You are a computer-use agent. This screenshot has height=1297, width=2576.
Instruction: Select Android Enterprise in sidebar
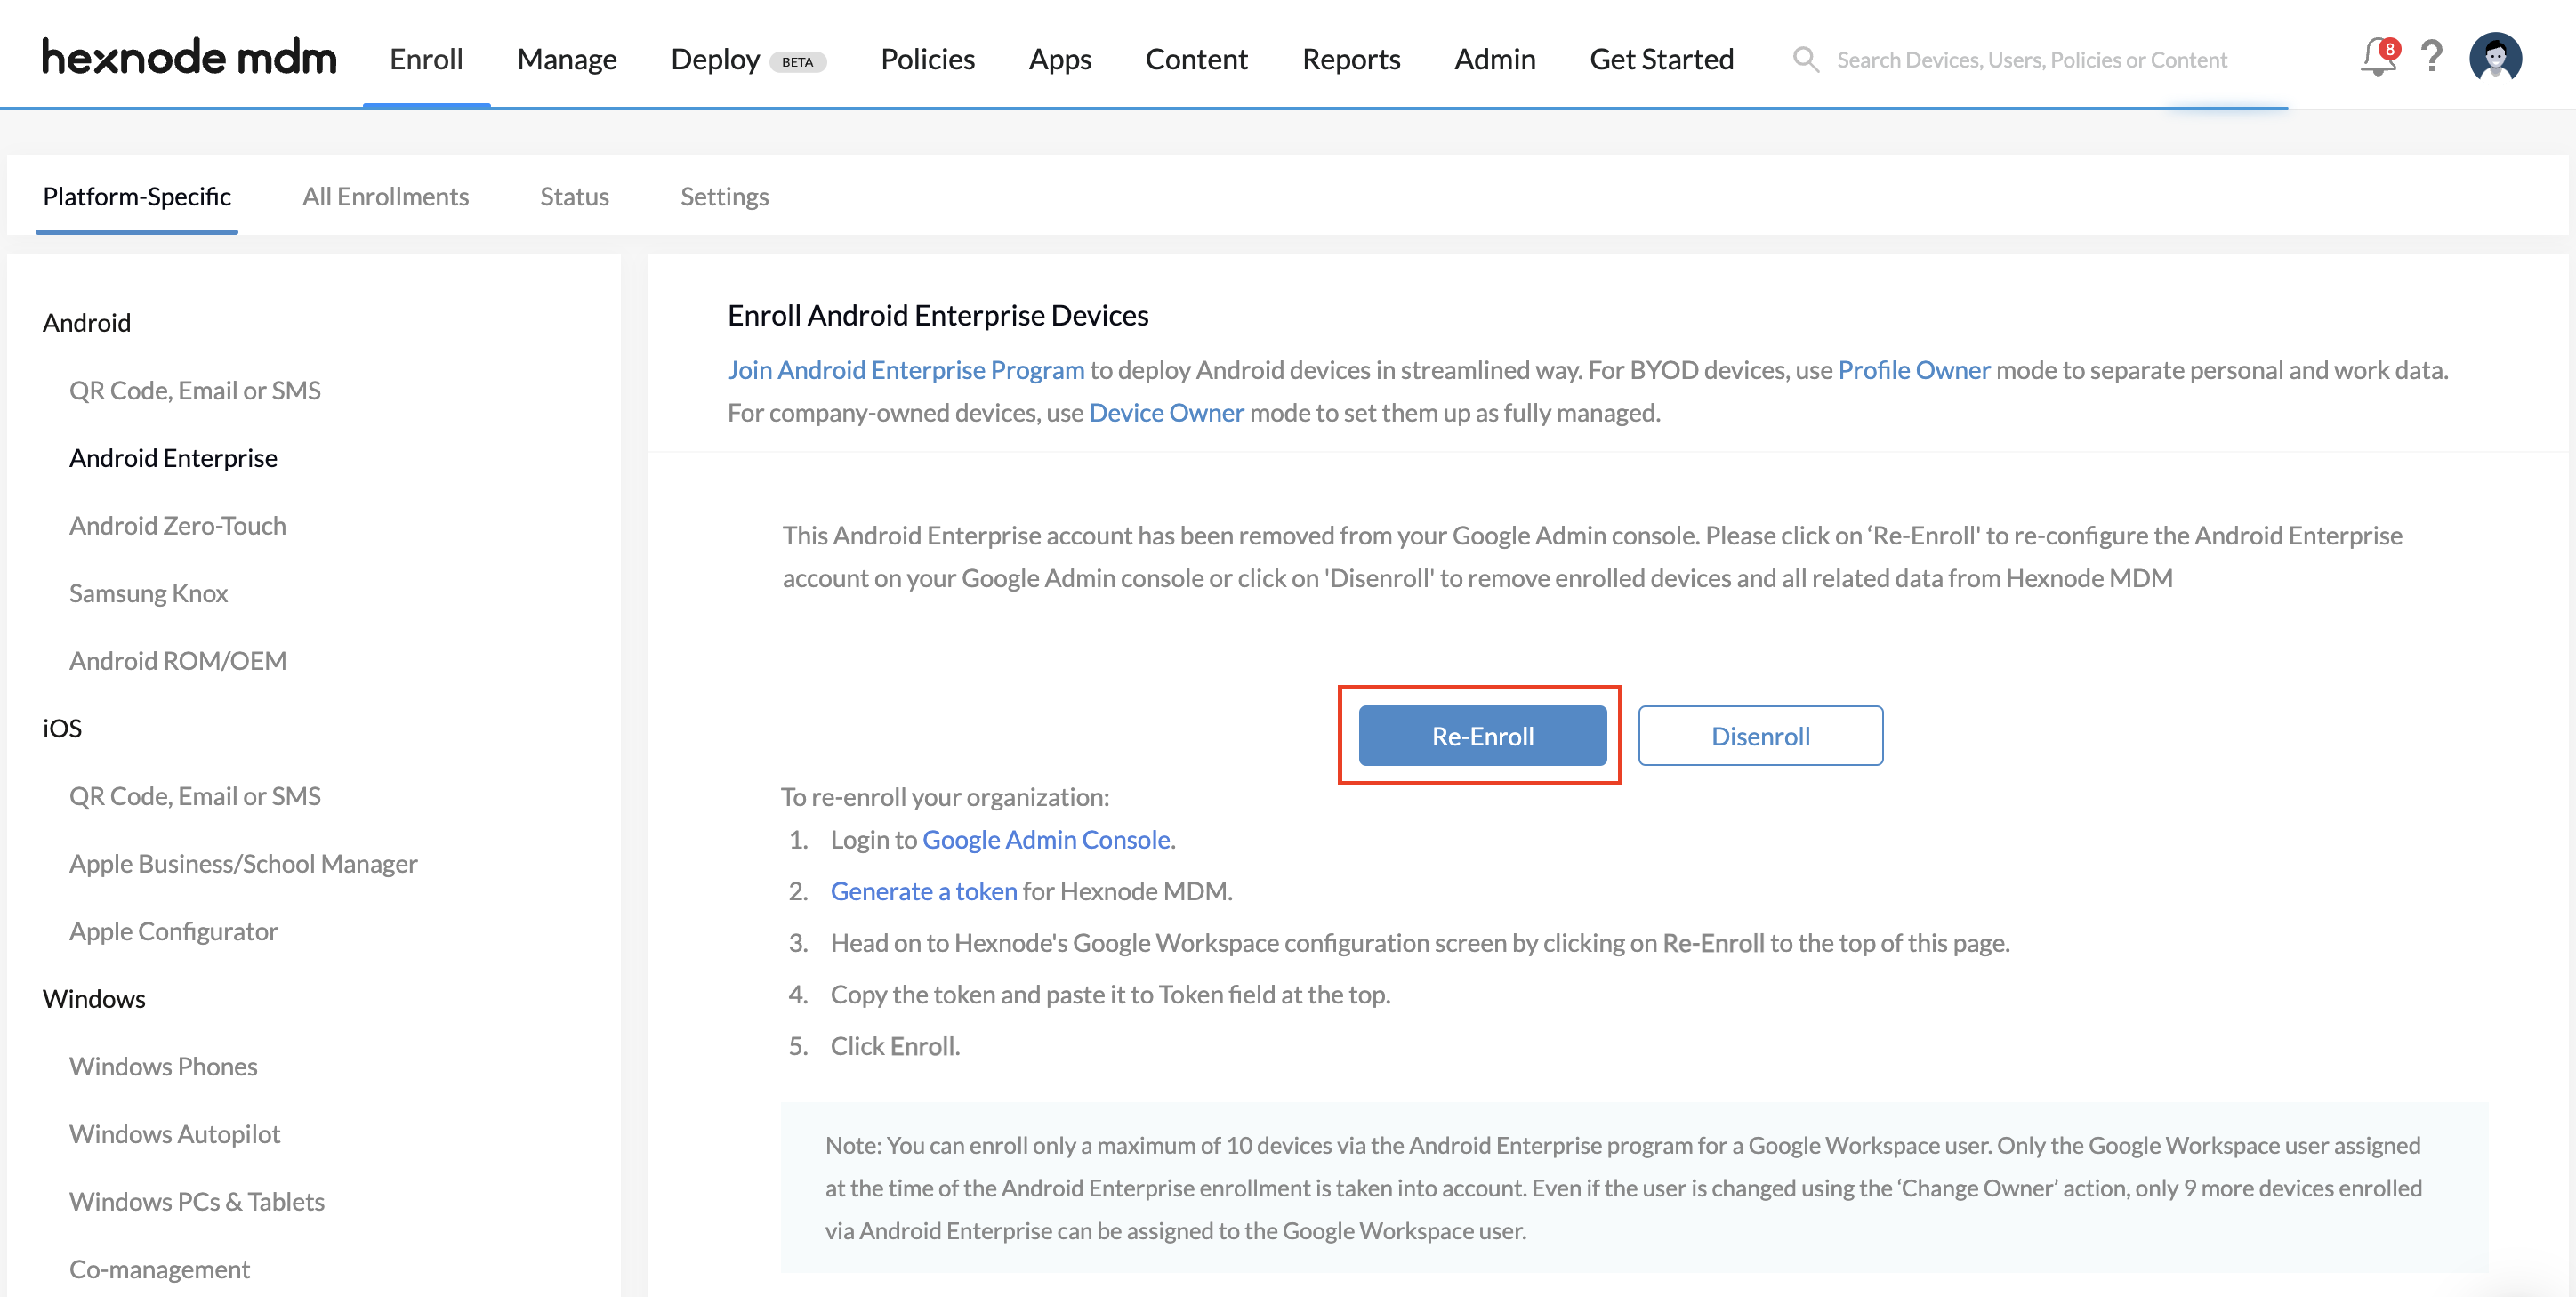click(173, 457)
